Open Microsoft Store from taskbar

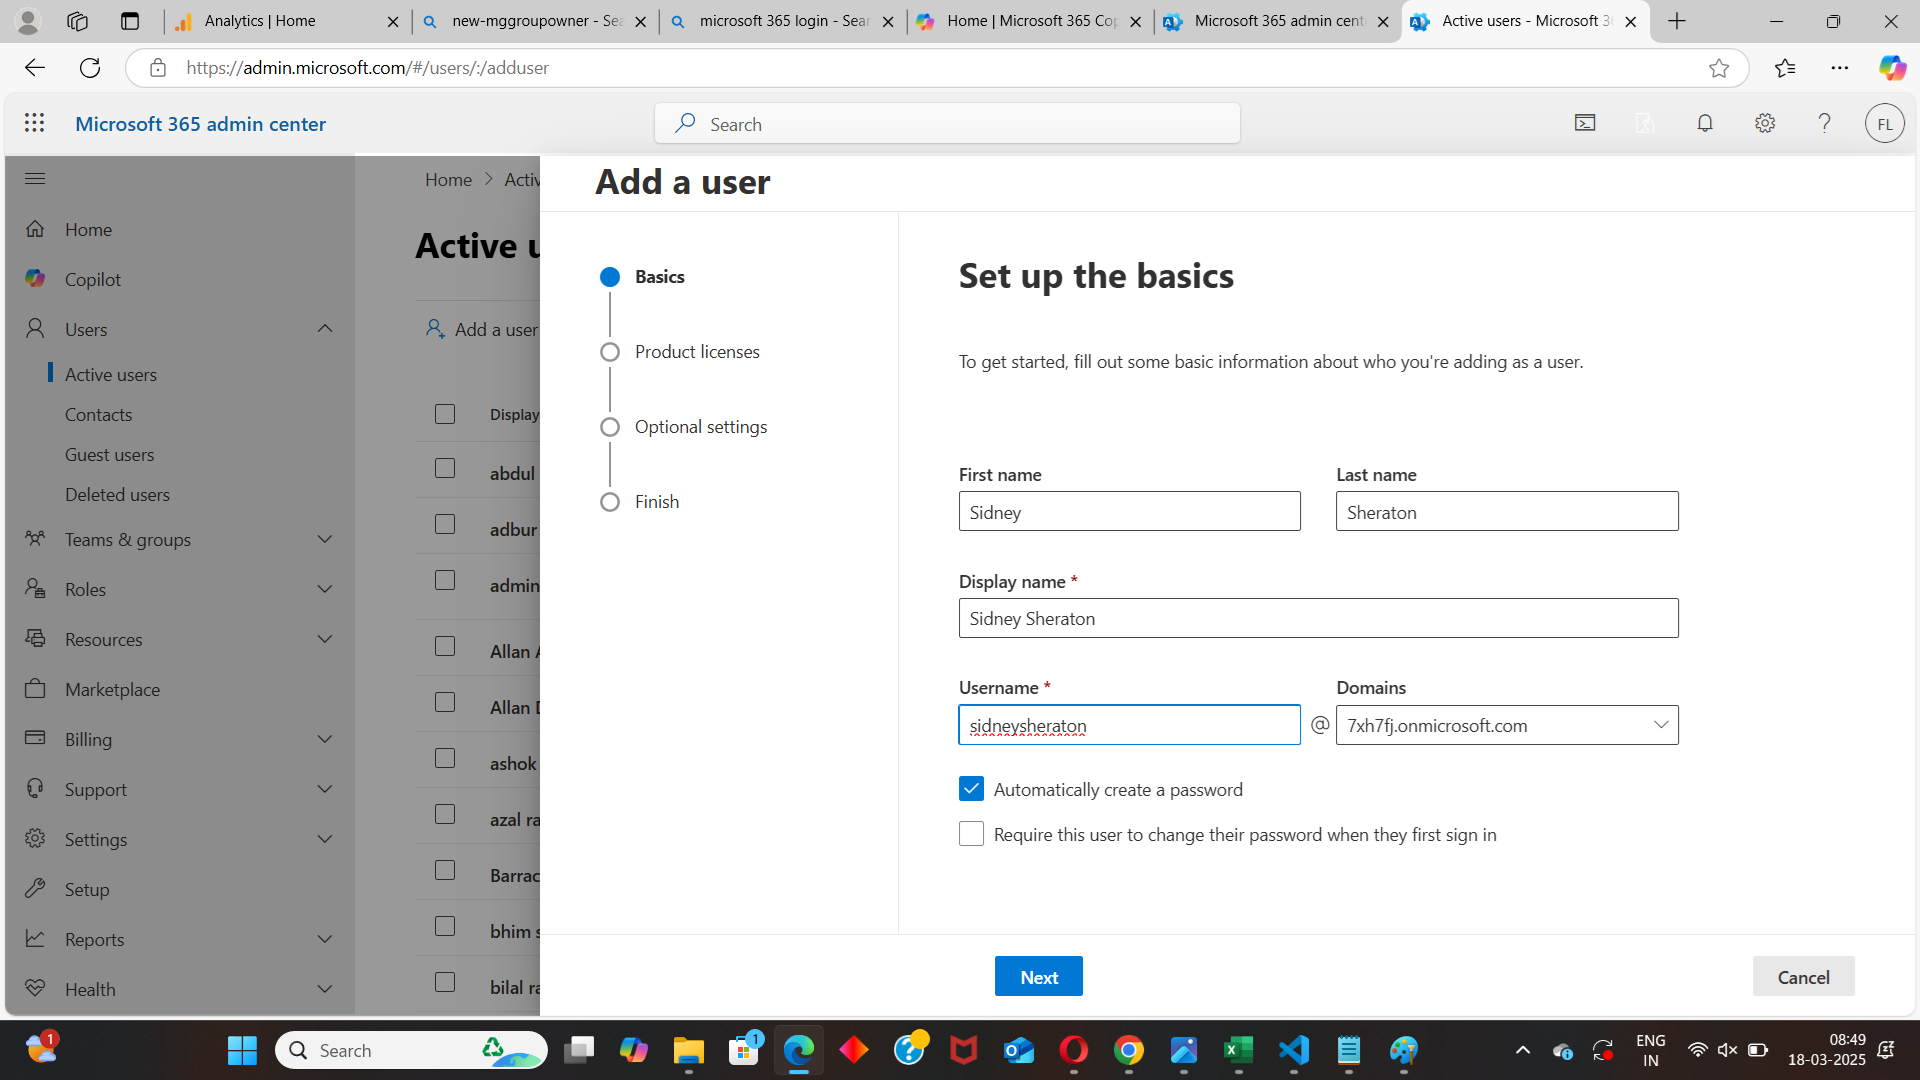point(743,1050)
